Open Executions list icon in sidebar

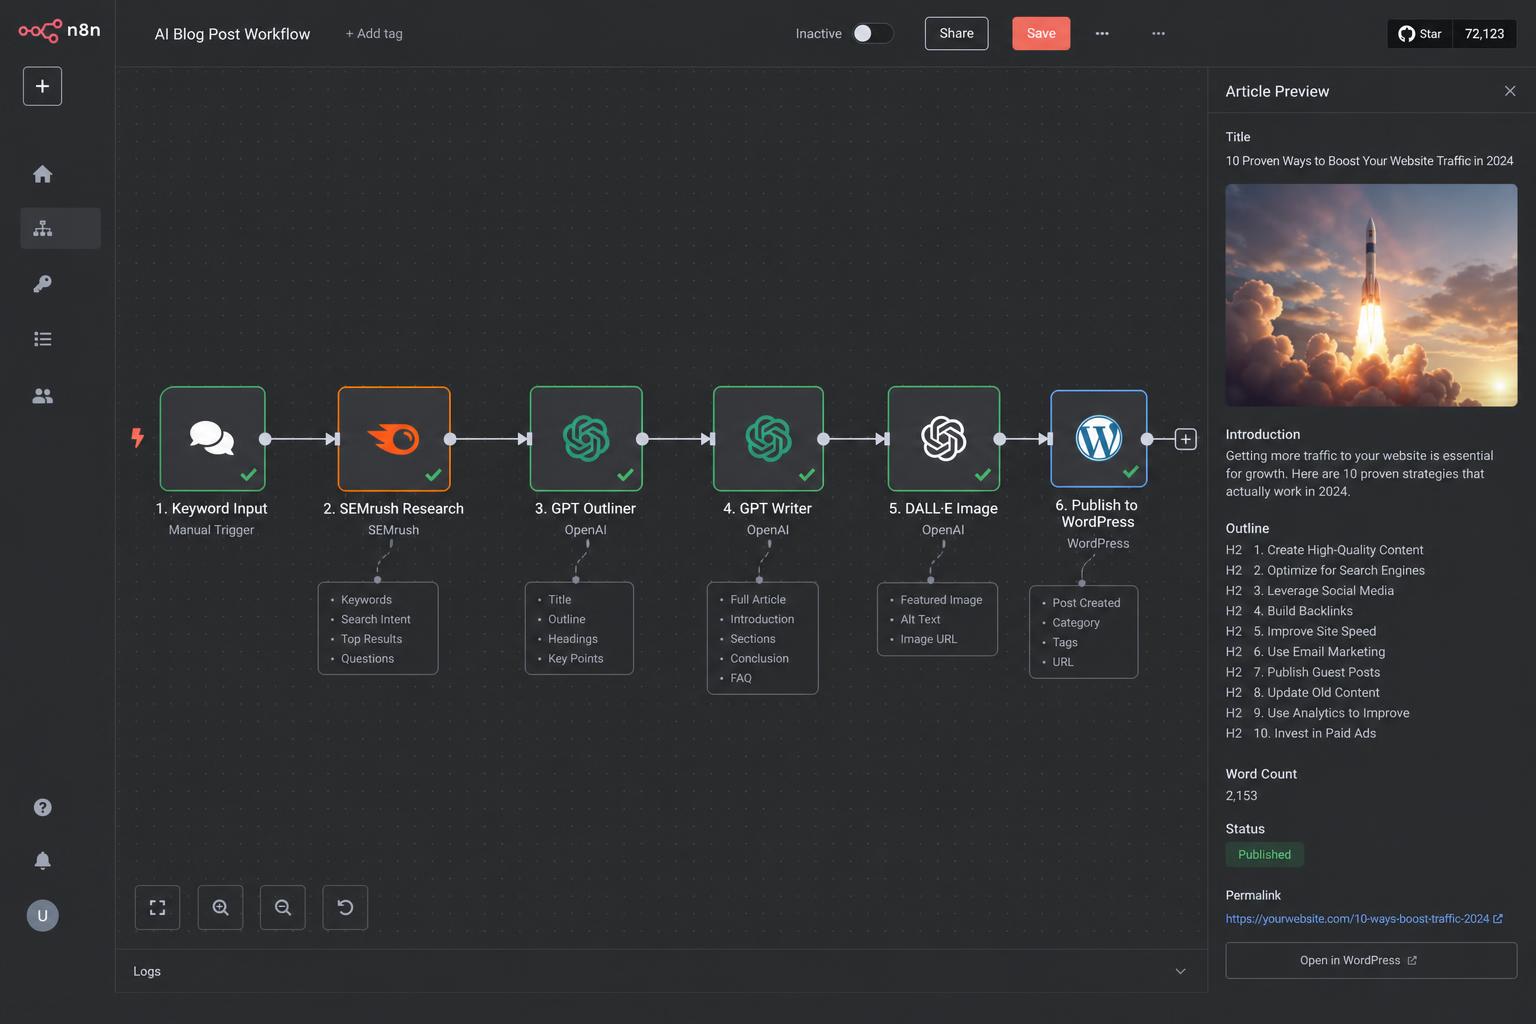42,339
